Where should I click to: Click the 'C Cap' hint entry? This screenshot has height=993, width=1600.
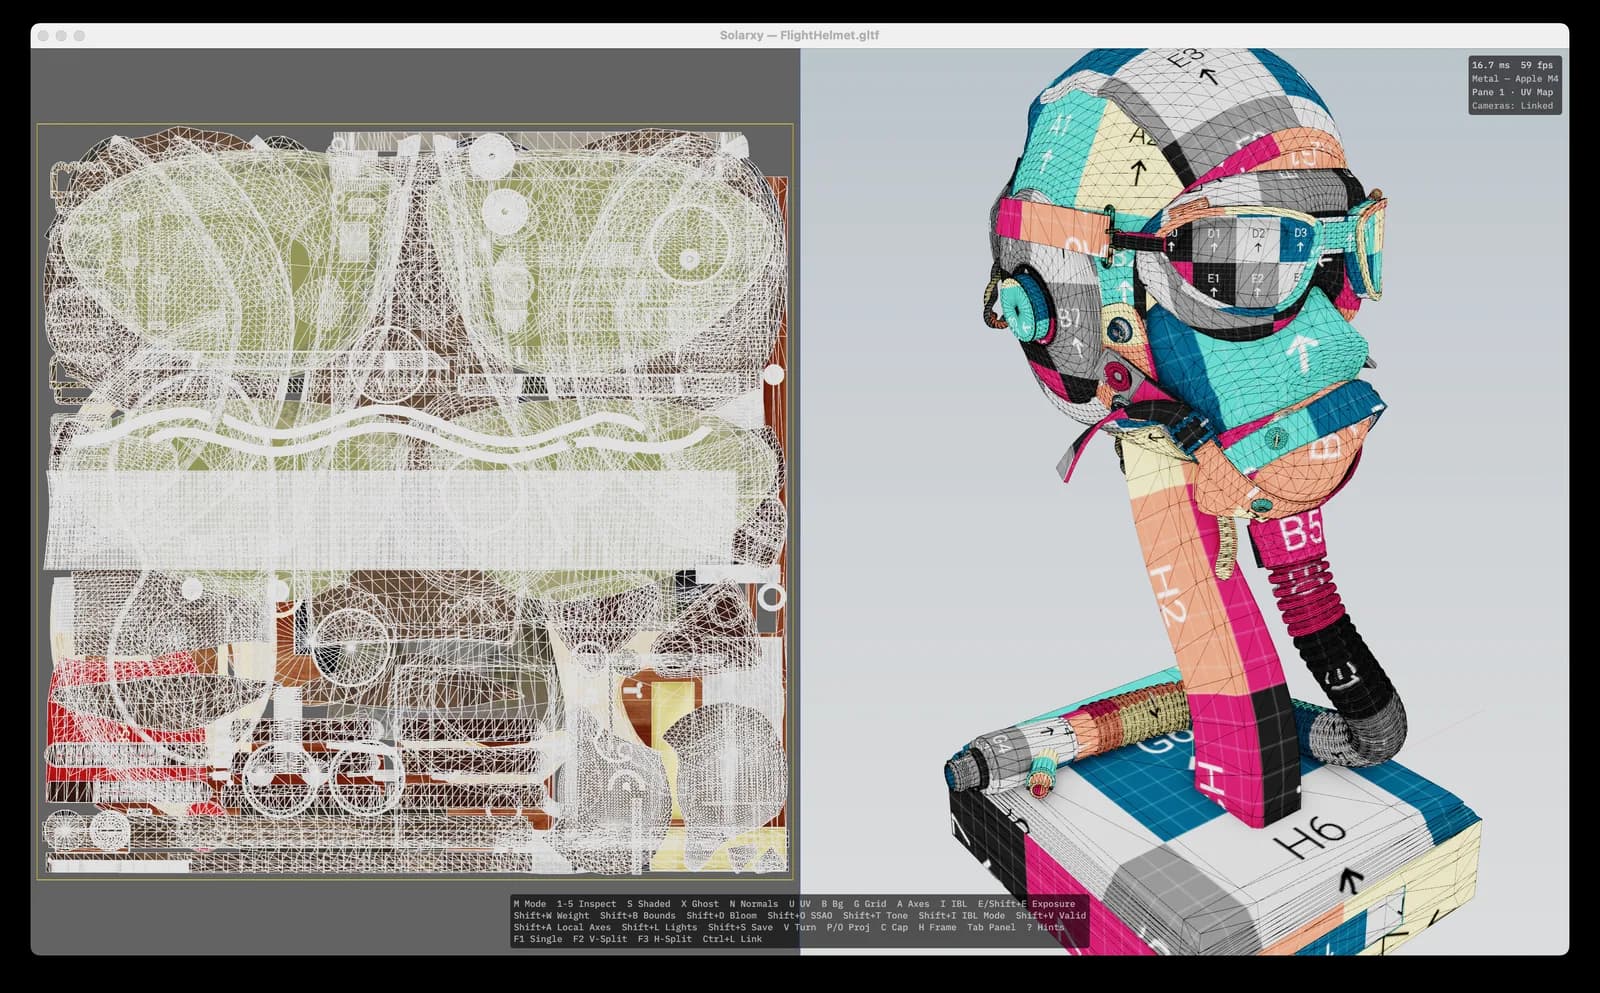[895, 928]
